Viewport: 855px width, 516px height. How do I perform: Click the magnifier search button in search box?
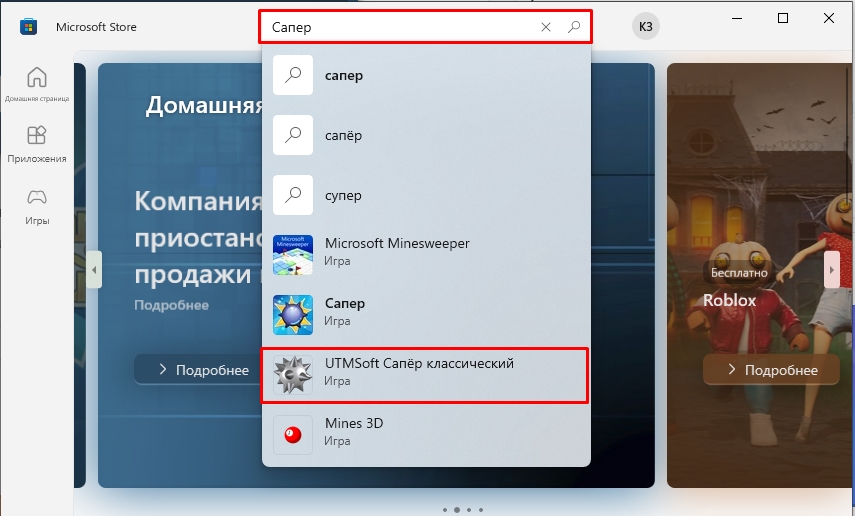click(x=574, y=27)
